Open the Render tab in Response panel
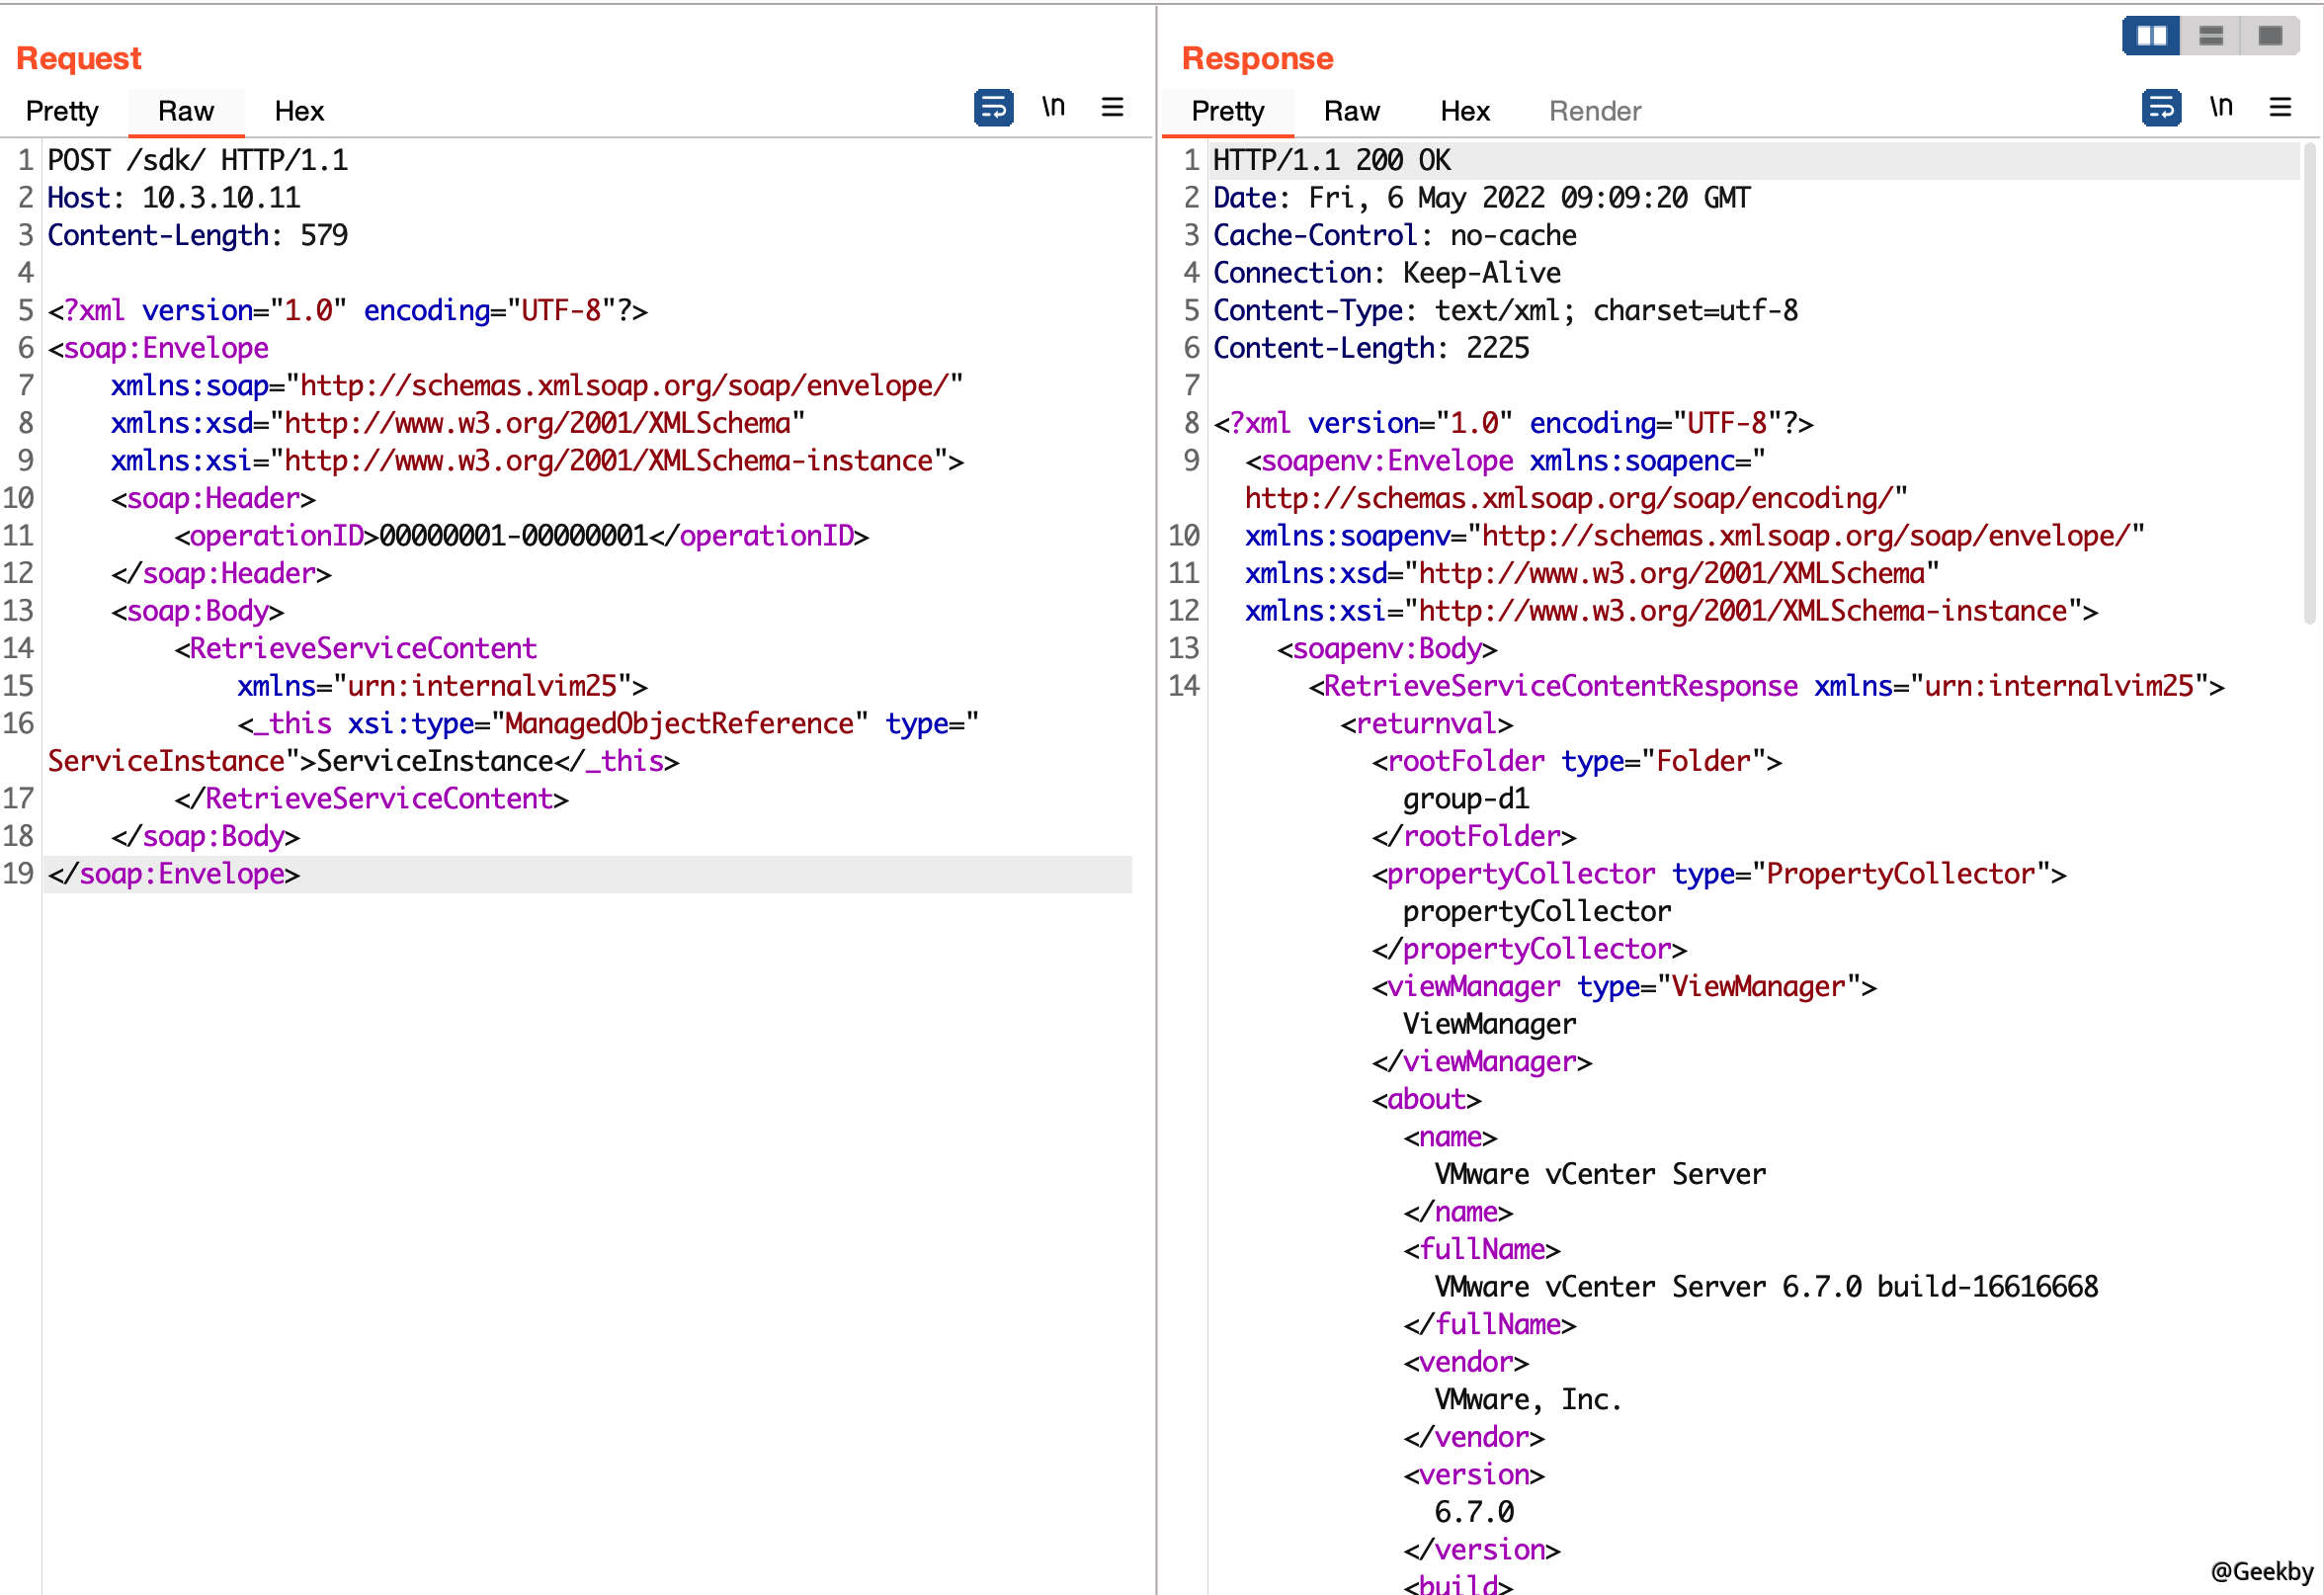The image size is (2324, 1595). (1594, 111)
